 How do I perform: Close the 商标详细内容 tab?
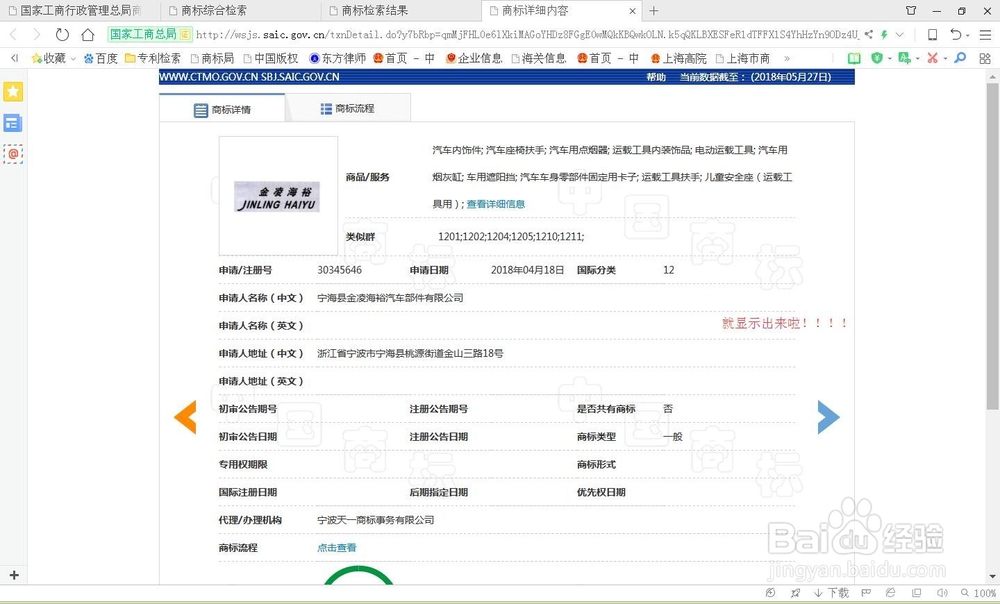click(633, 11)
